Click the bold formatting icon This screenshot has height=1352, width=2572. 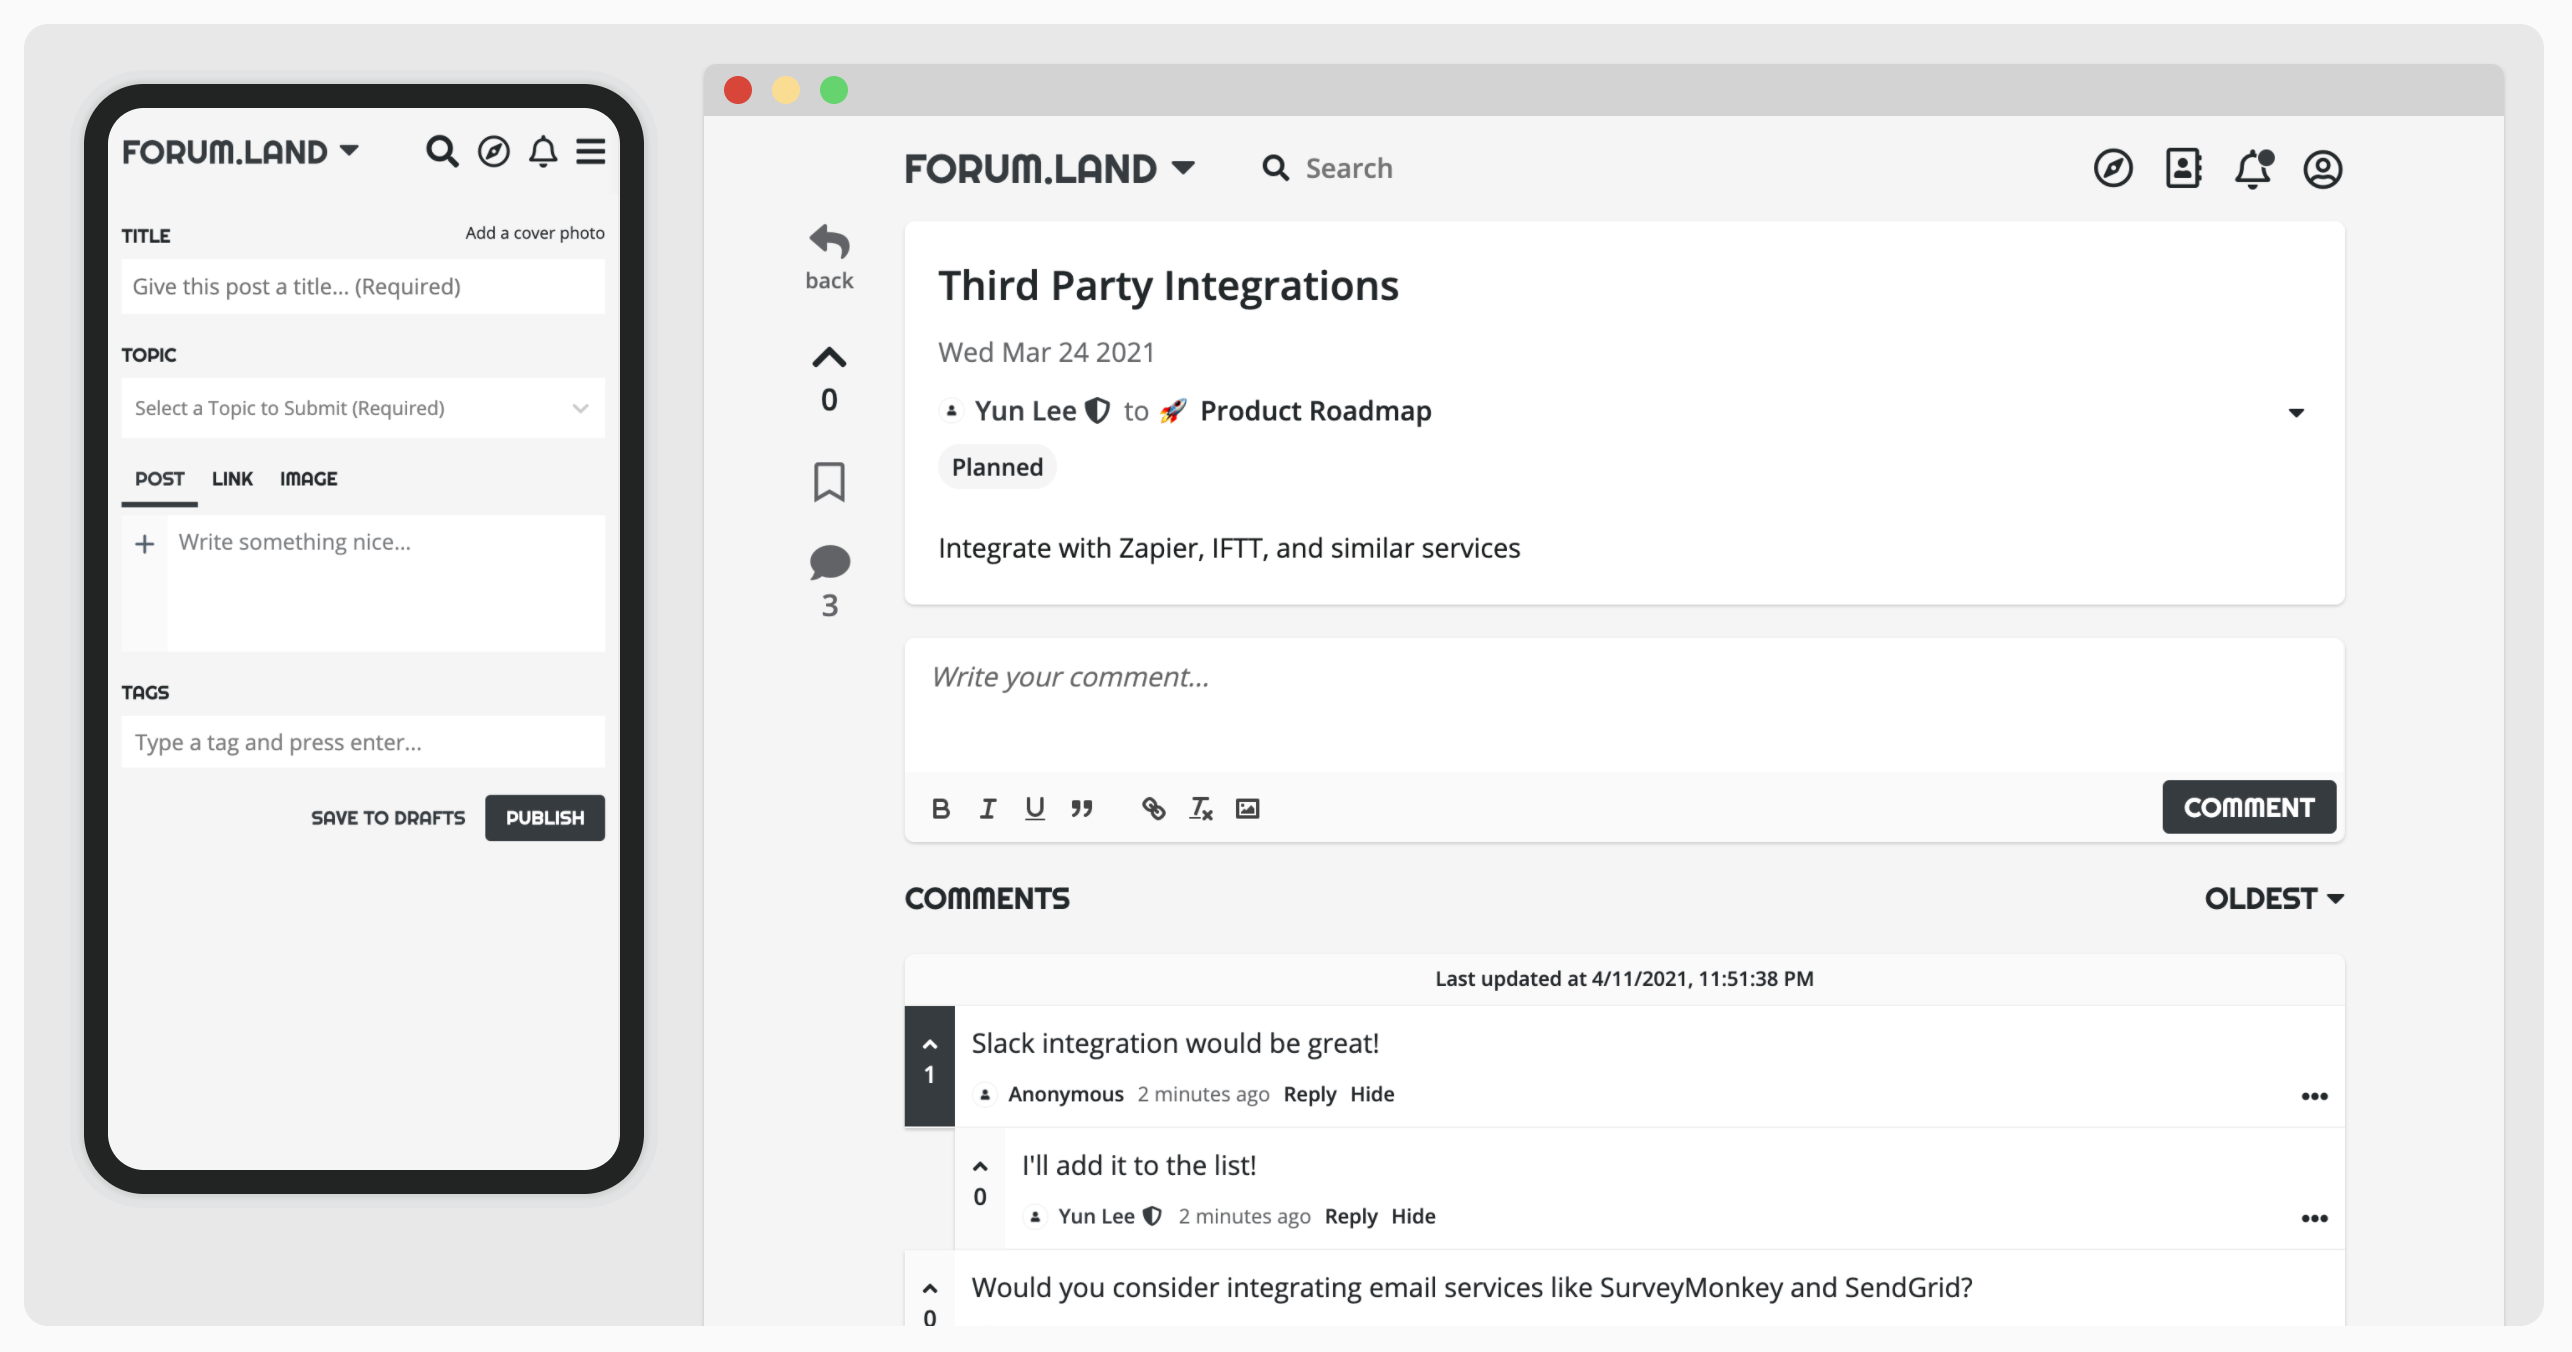[940, 808]
